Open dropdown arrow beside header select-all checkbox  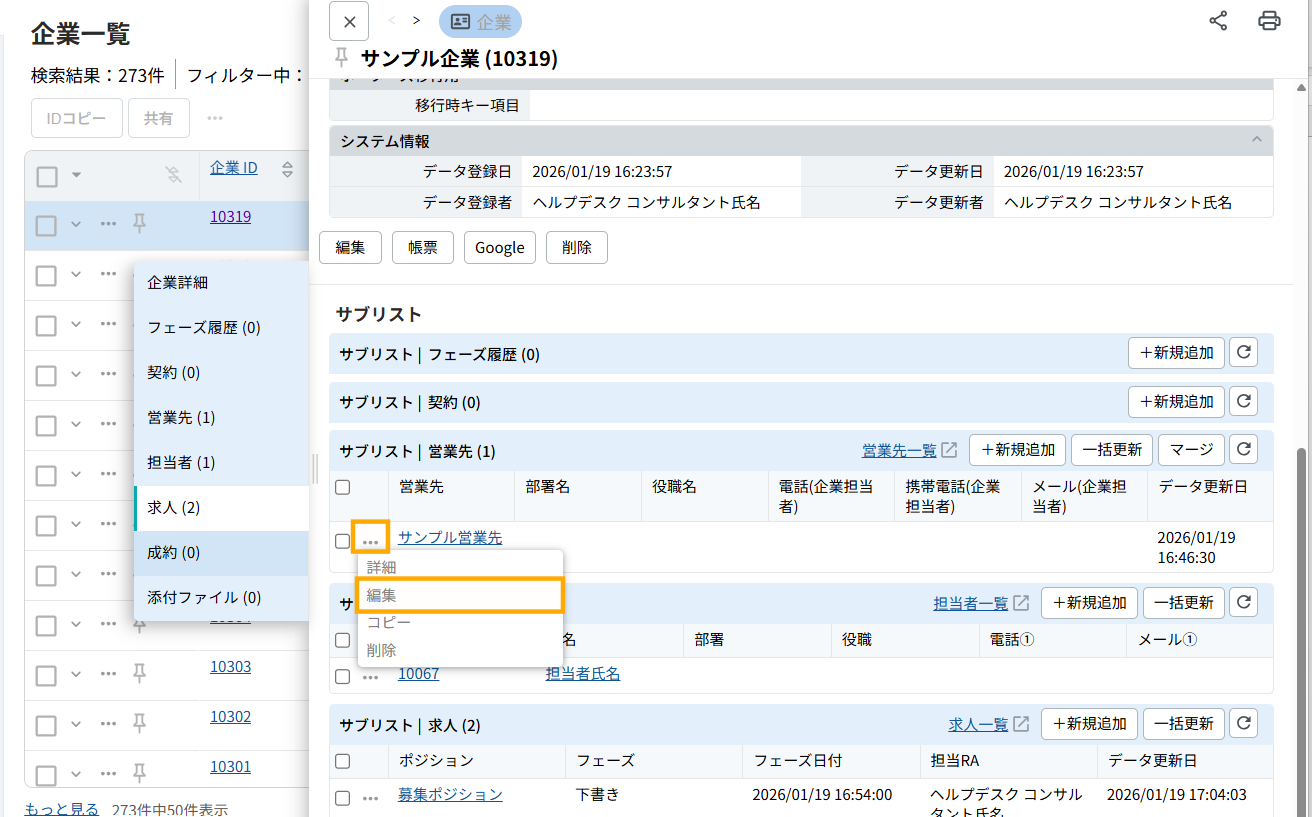pos(76,177)
